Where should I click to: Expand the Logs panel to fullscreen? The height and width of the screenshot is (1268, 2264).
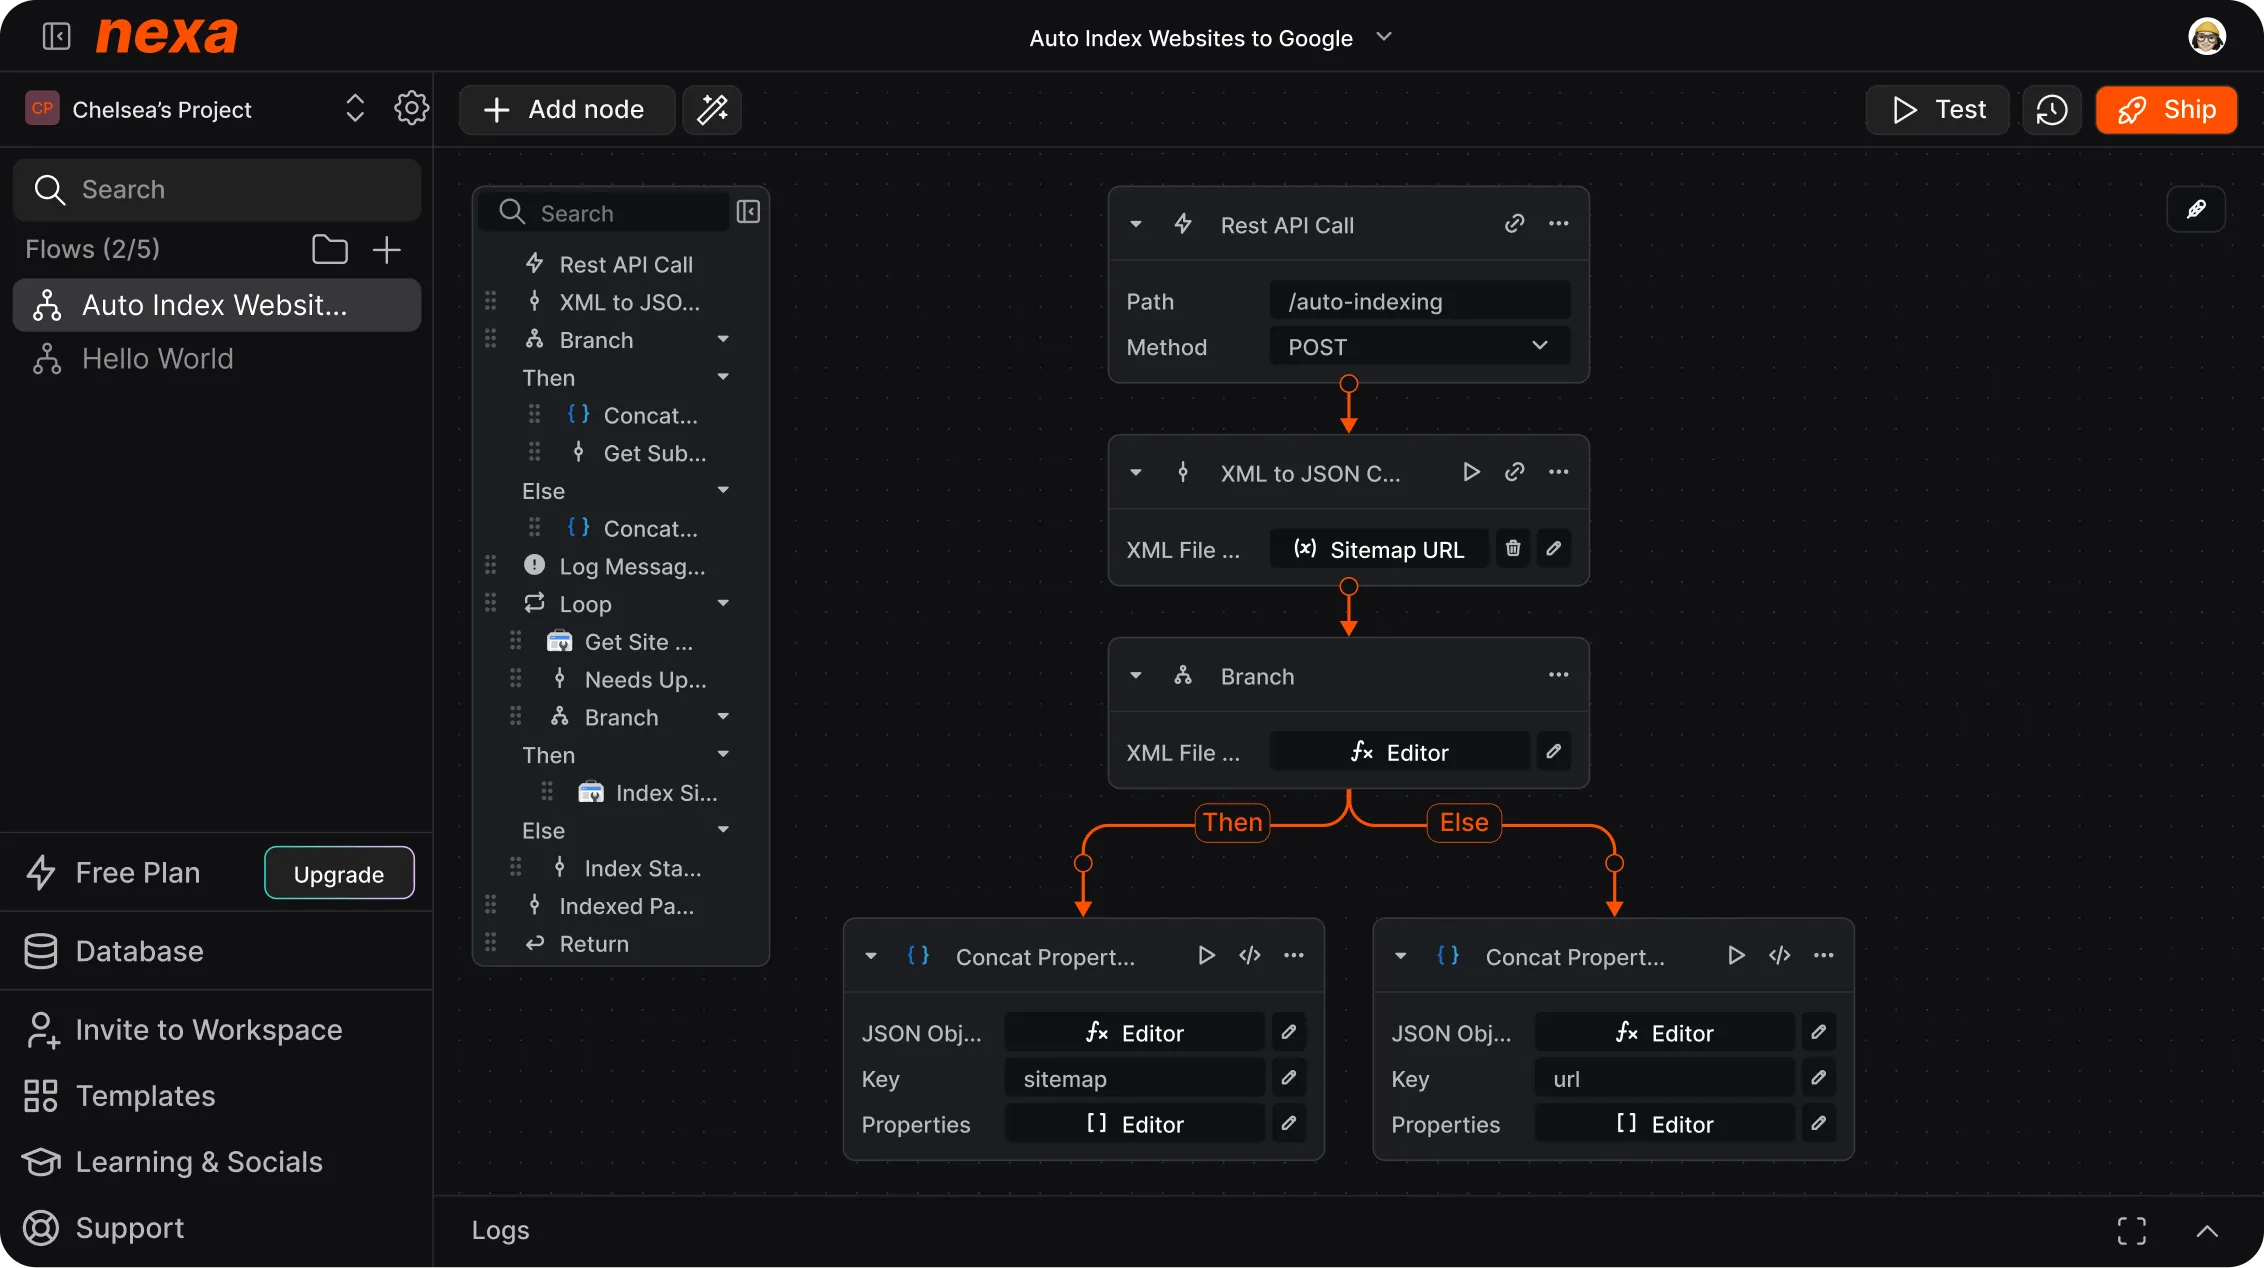point(2131,1230)
